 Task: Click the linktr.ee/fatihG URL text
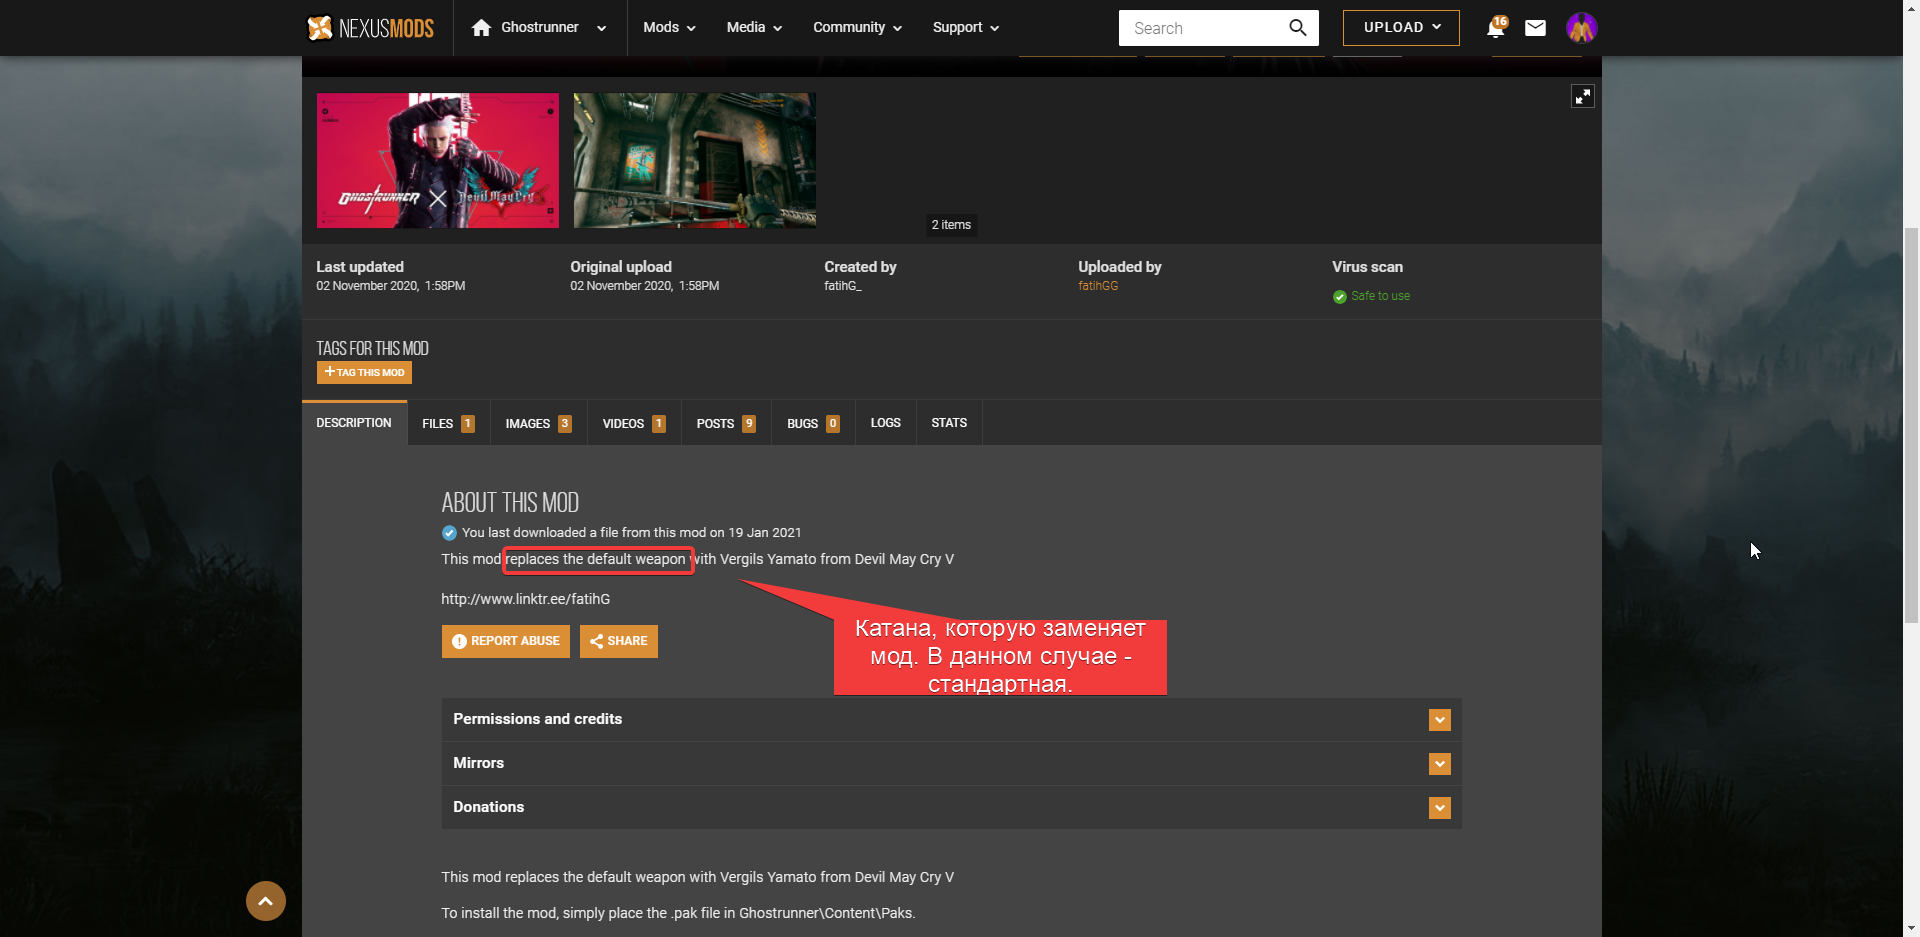[x=526, y=599]
